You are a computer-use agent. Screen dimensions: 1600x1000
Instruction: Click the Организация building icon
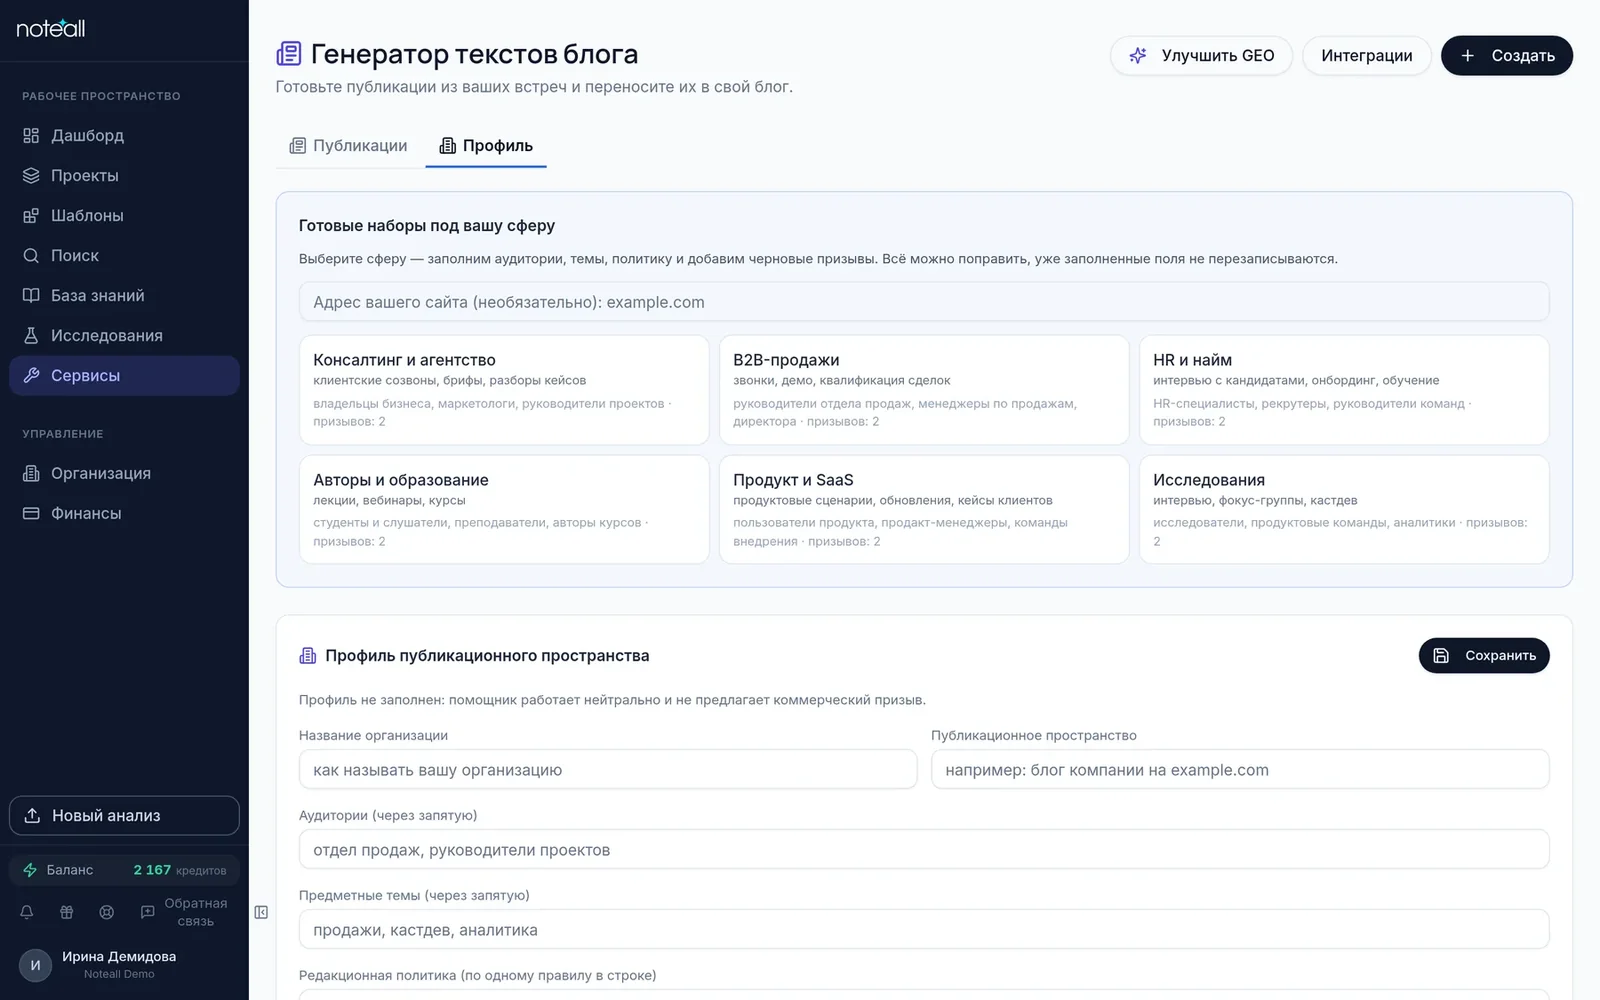click(31, 473)
